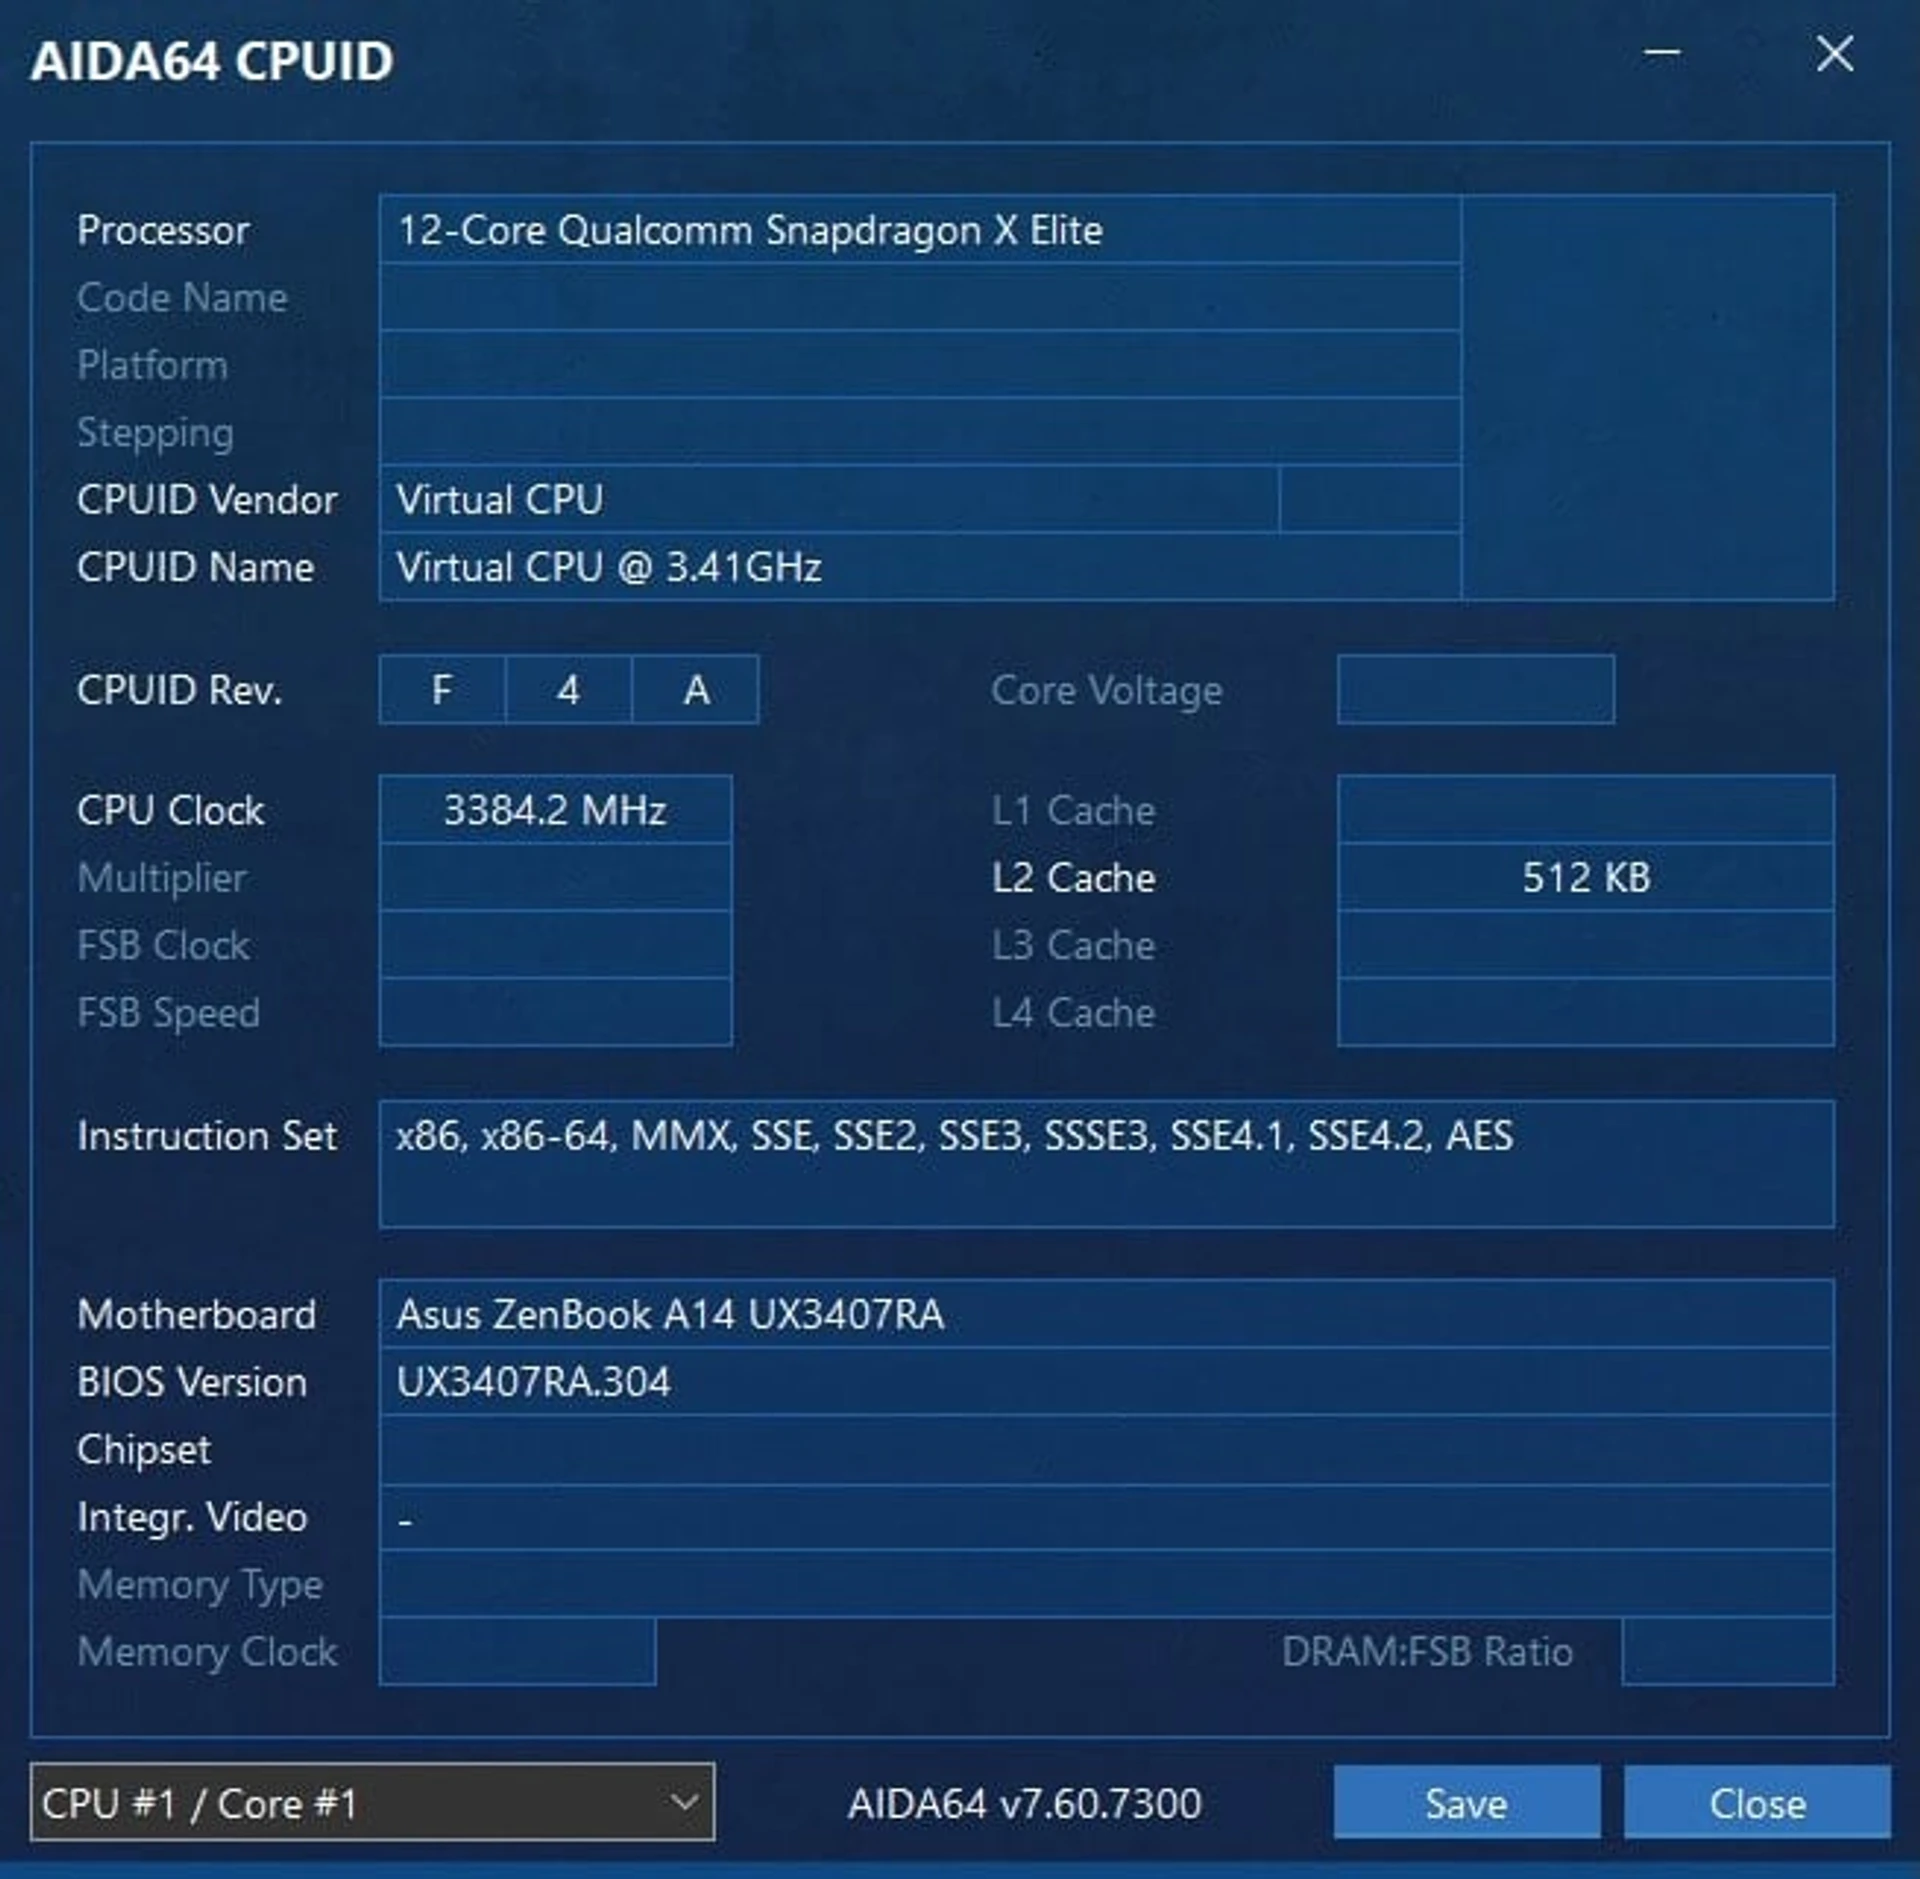The height and width of the screenshot is (1879, 1920).
Task: Click the CPUID Rev. cell A
Action: [x=696, y=689]
